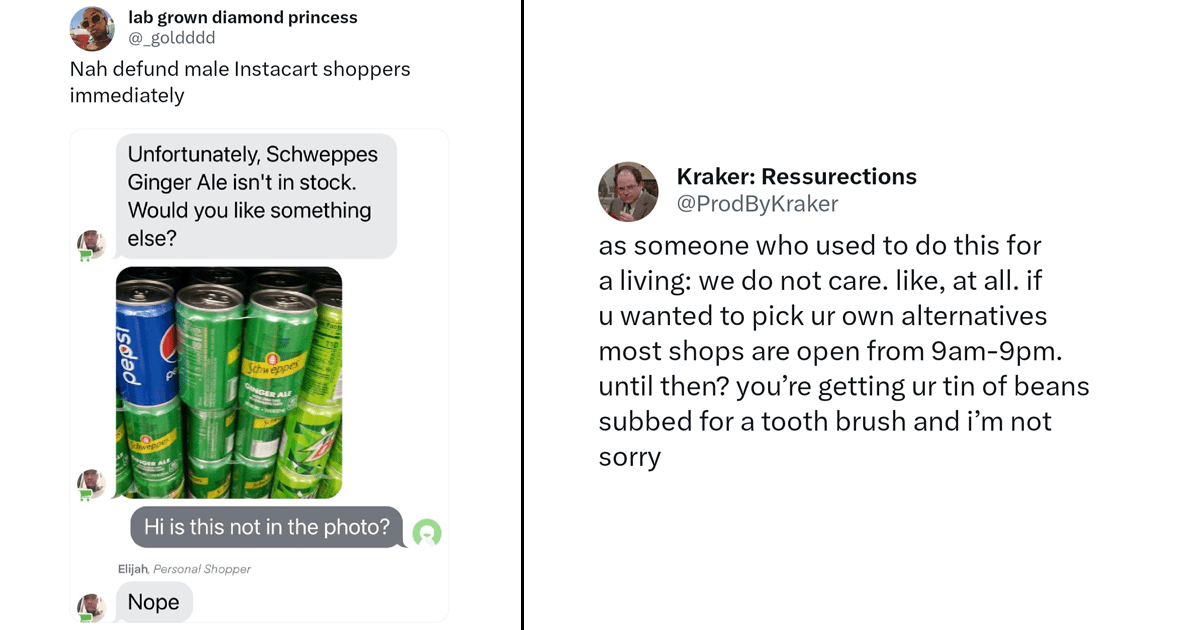Click the @_goldddd handle
Viewport: 1200px width, 630px height.
pyautogui.click(x=172, y=38)
